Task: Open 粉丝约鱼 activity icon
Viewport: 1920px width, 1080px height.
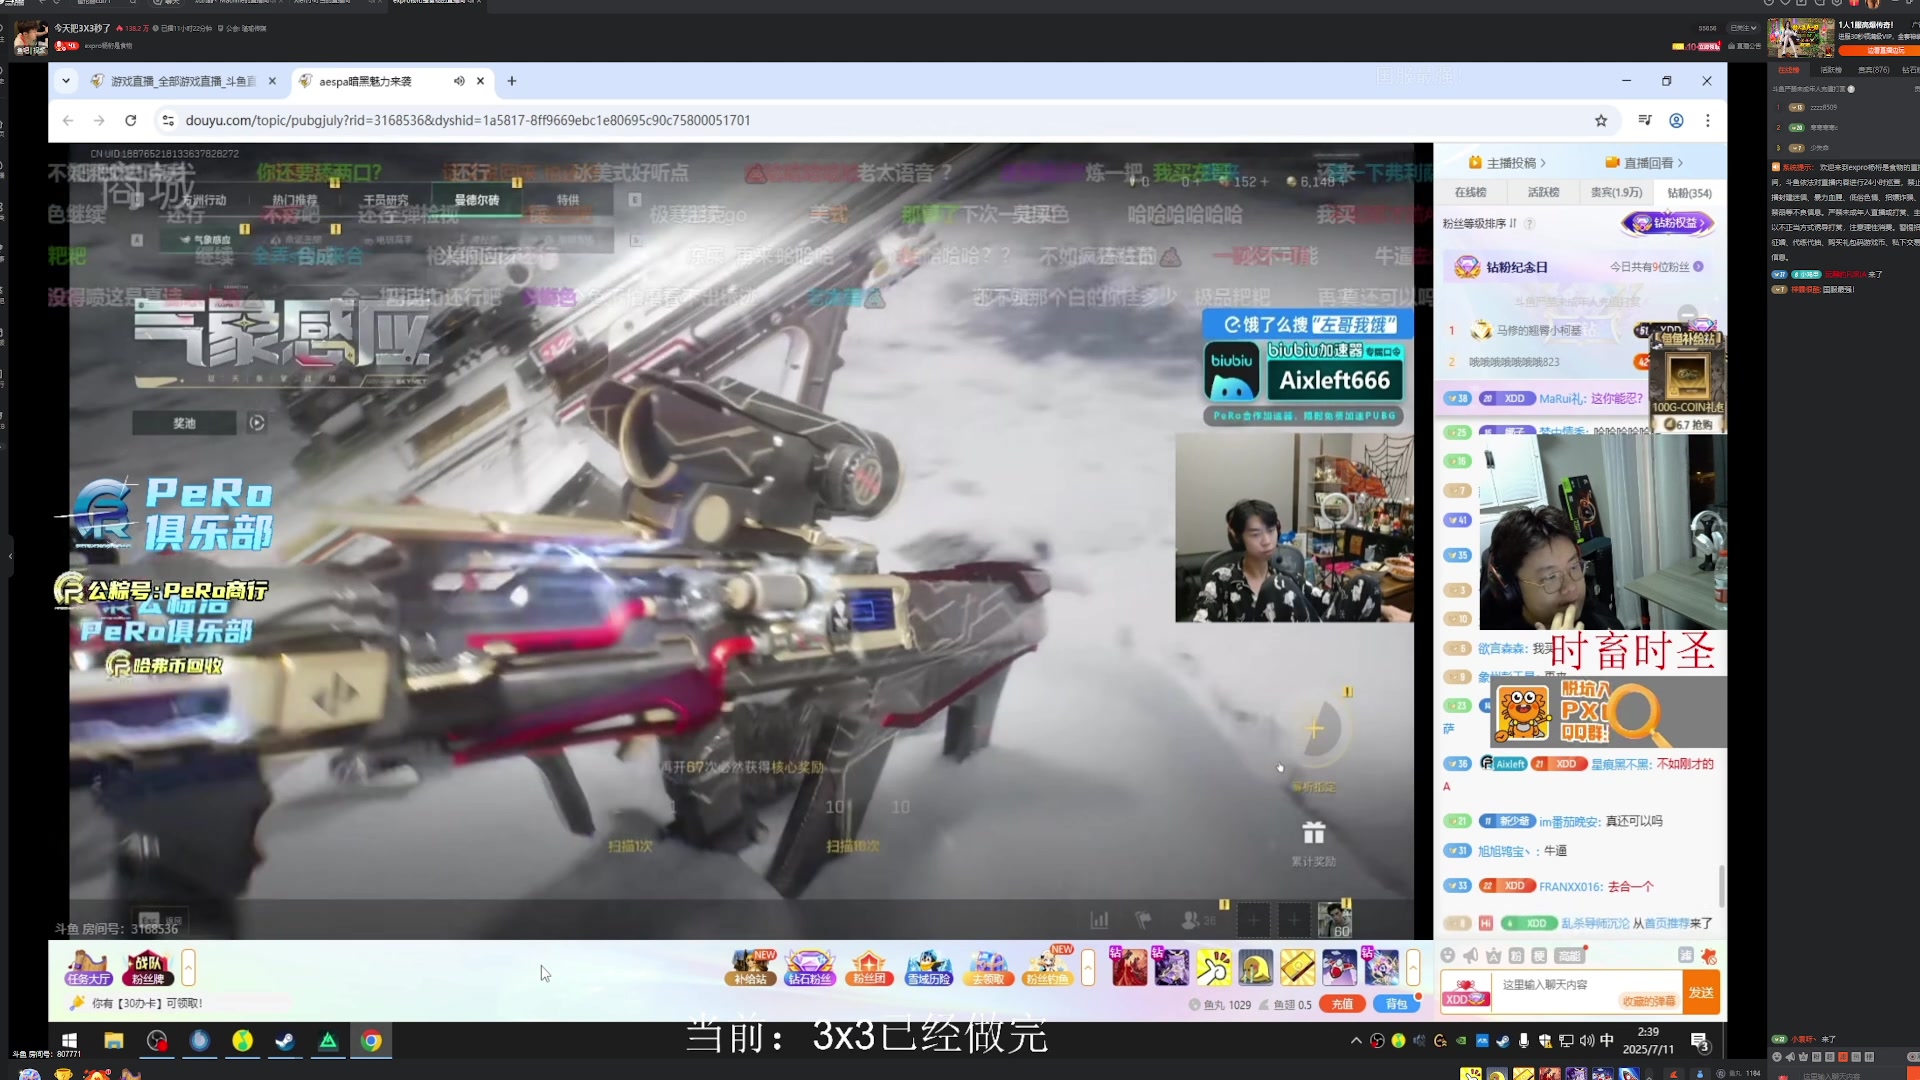Action: click(1047, 966)
